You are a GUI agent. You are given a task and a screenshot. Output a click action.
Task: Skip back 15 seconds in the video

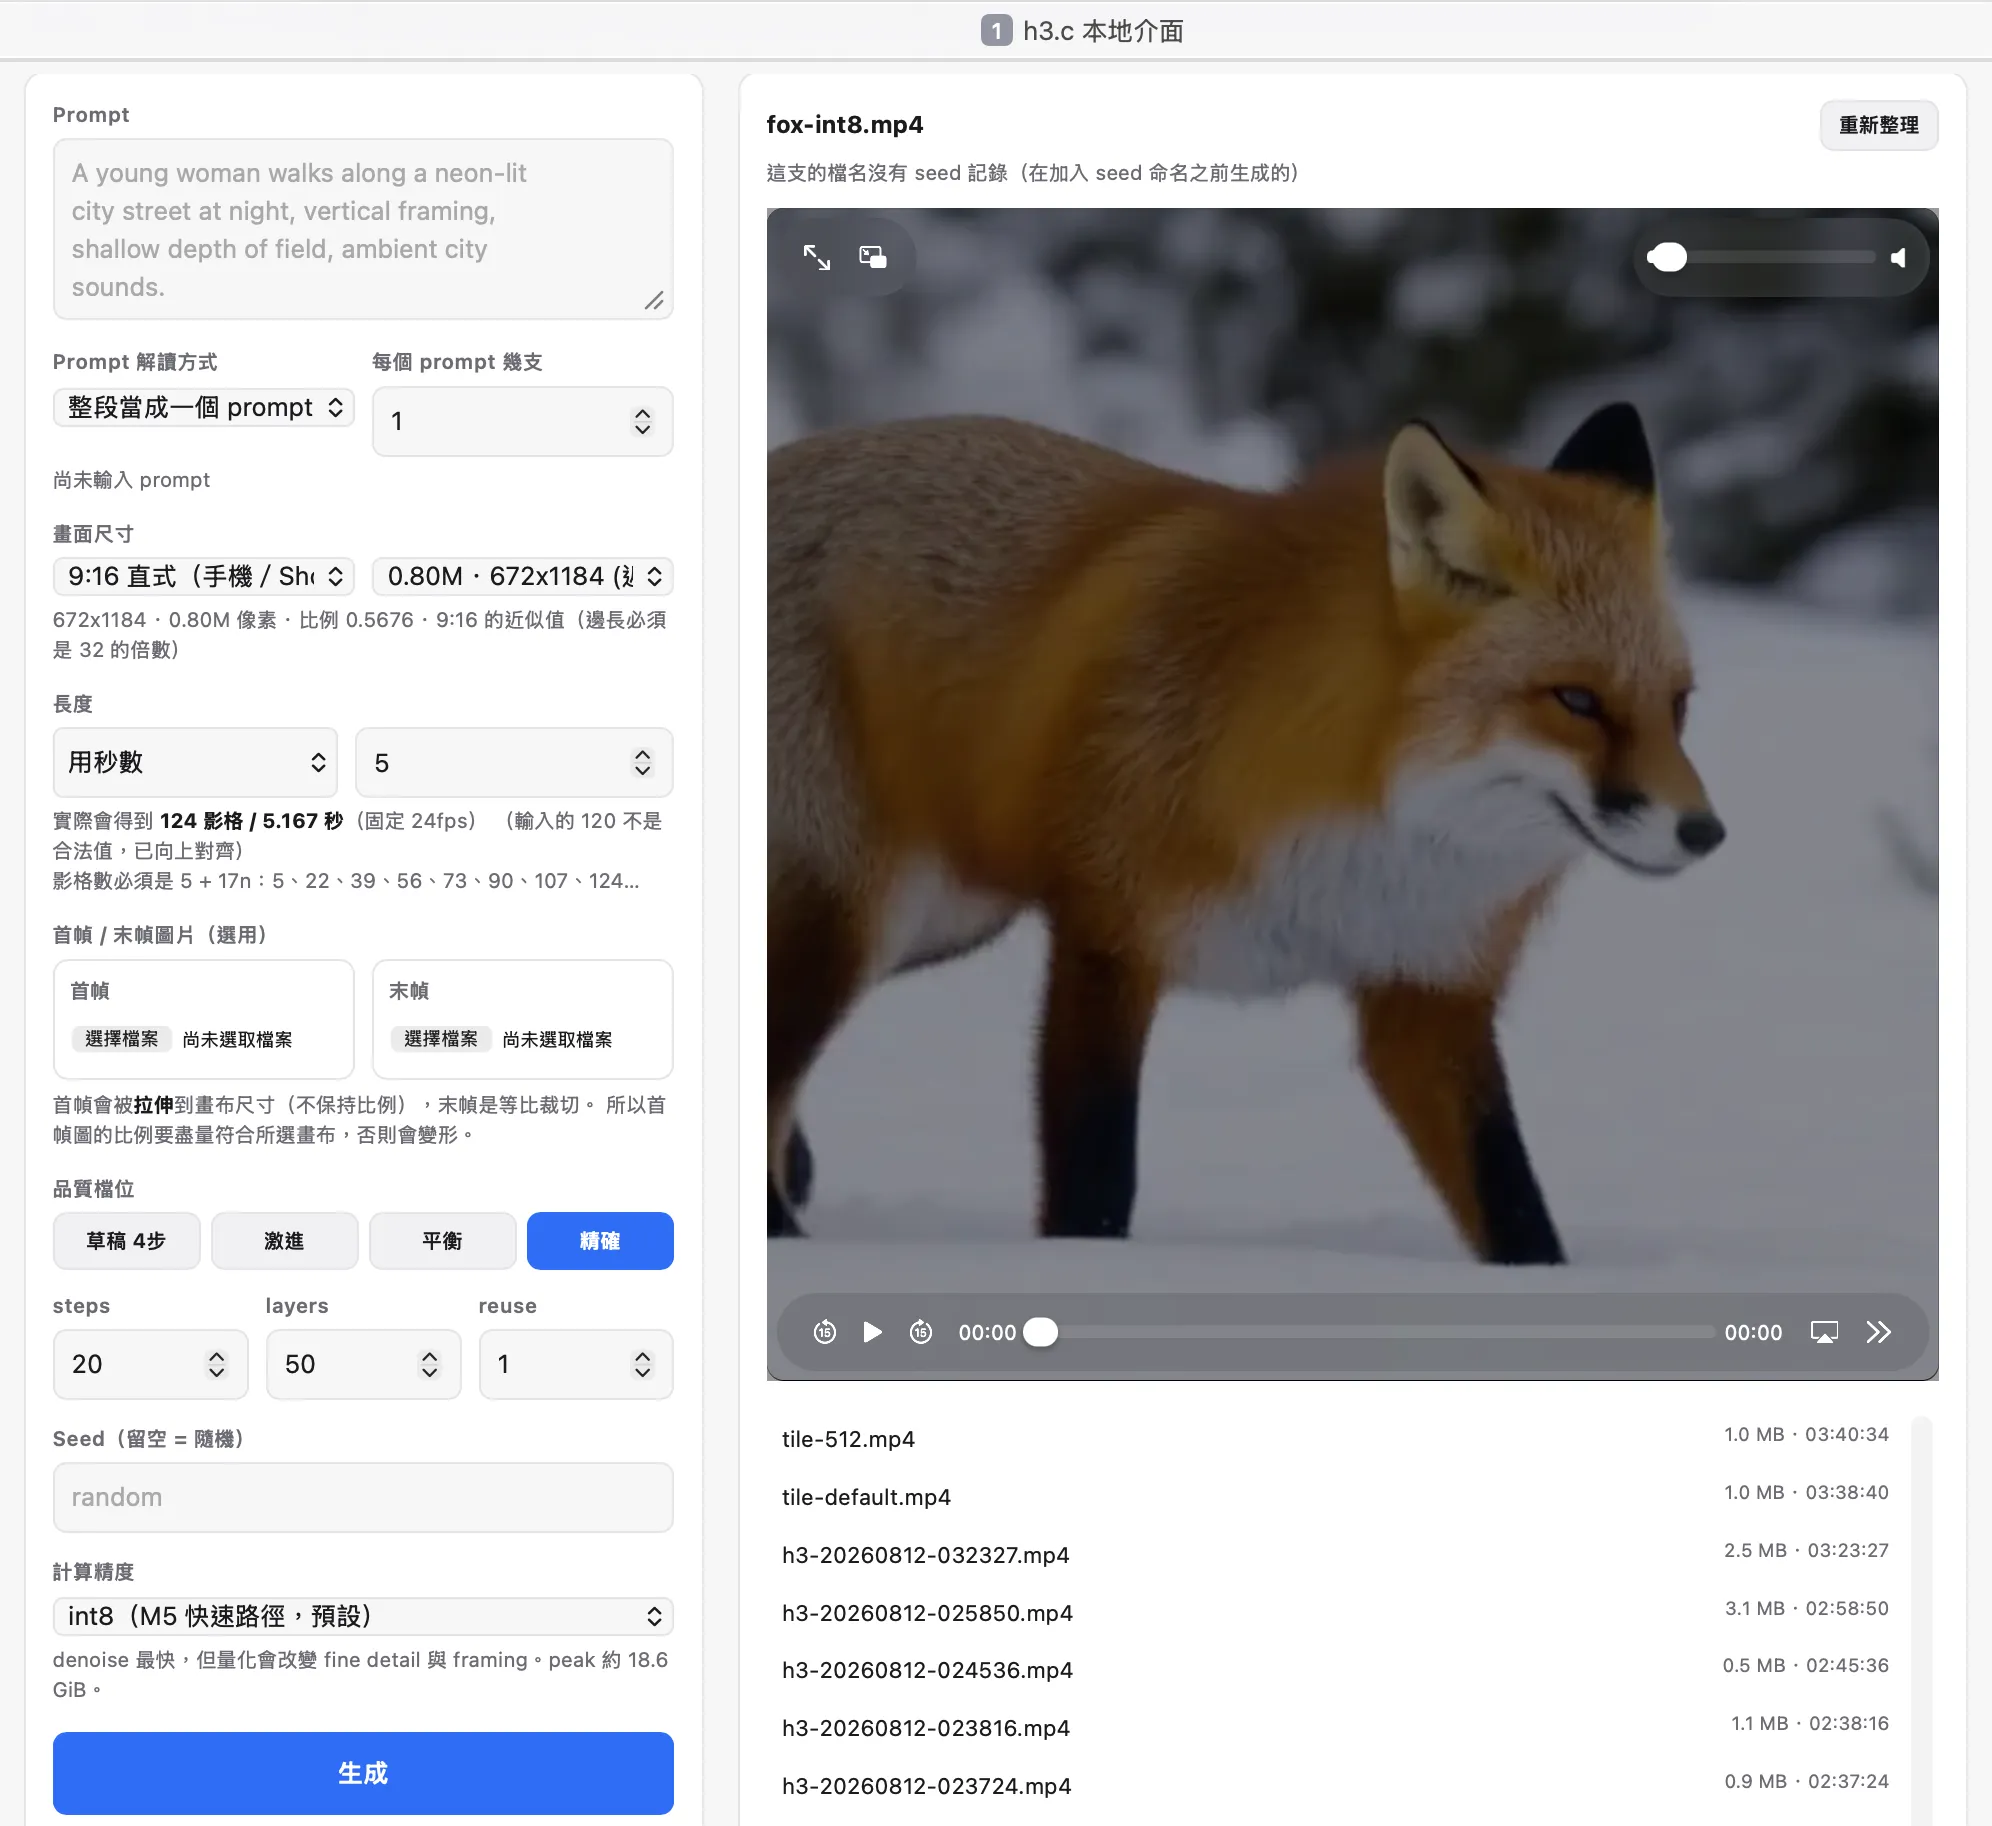(x=825, y=1332)
